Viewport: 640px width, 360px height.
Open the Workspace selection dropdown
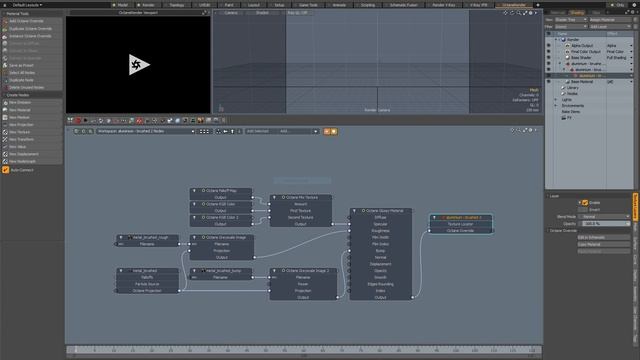click(146, 131)
